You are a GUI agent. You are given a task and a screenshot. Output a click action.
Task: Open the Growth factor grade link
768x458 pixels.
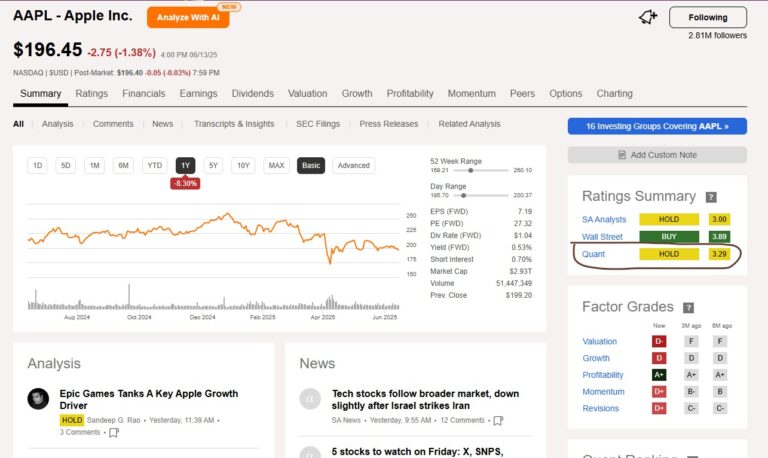coord(596,358)
